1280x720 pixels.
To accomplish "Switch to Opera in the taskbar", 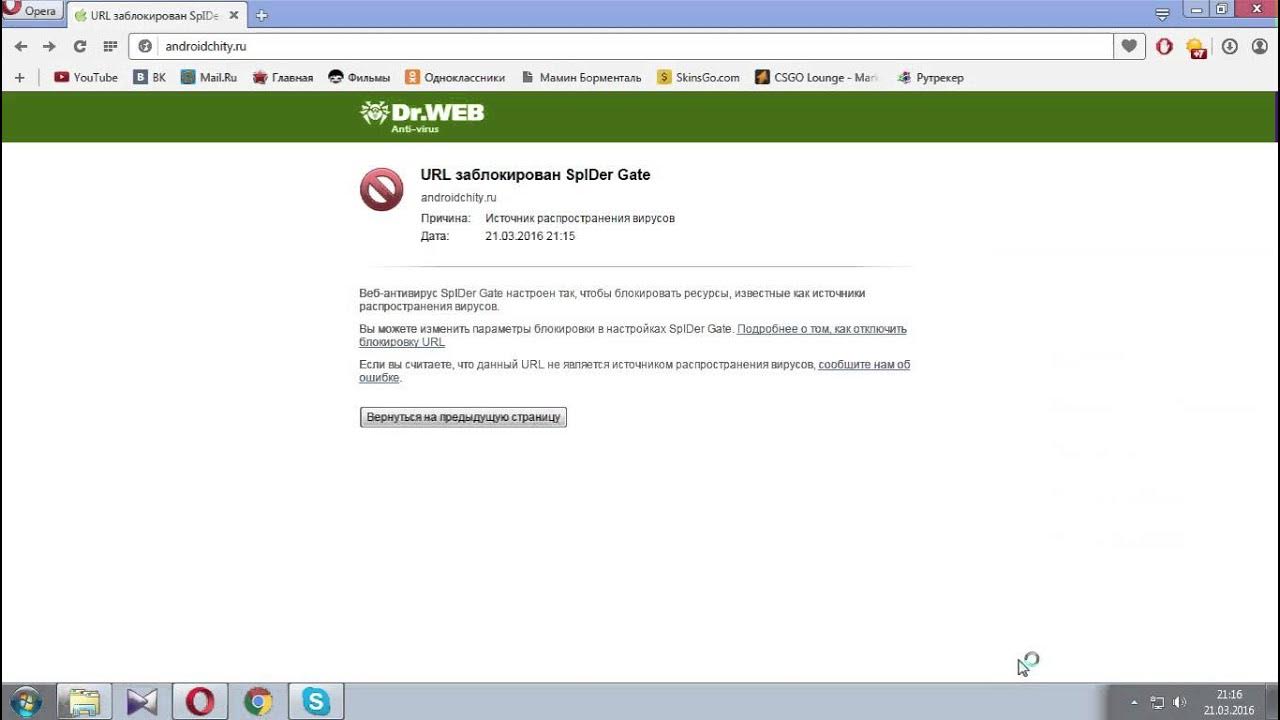I will (200, 702).
